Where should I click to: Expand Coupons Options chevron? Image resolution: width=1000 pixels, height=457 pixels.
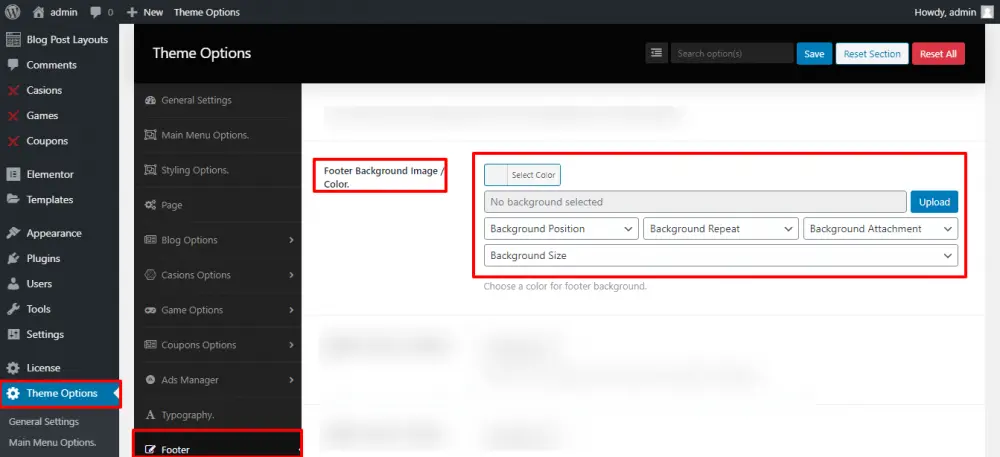[x=291, y=345]
